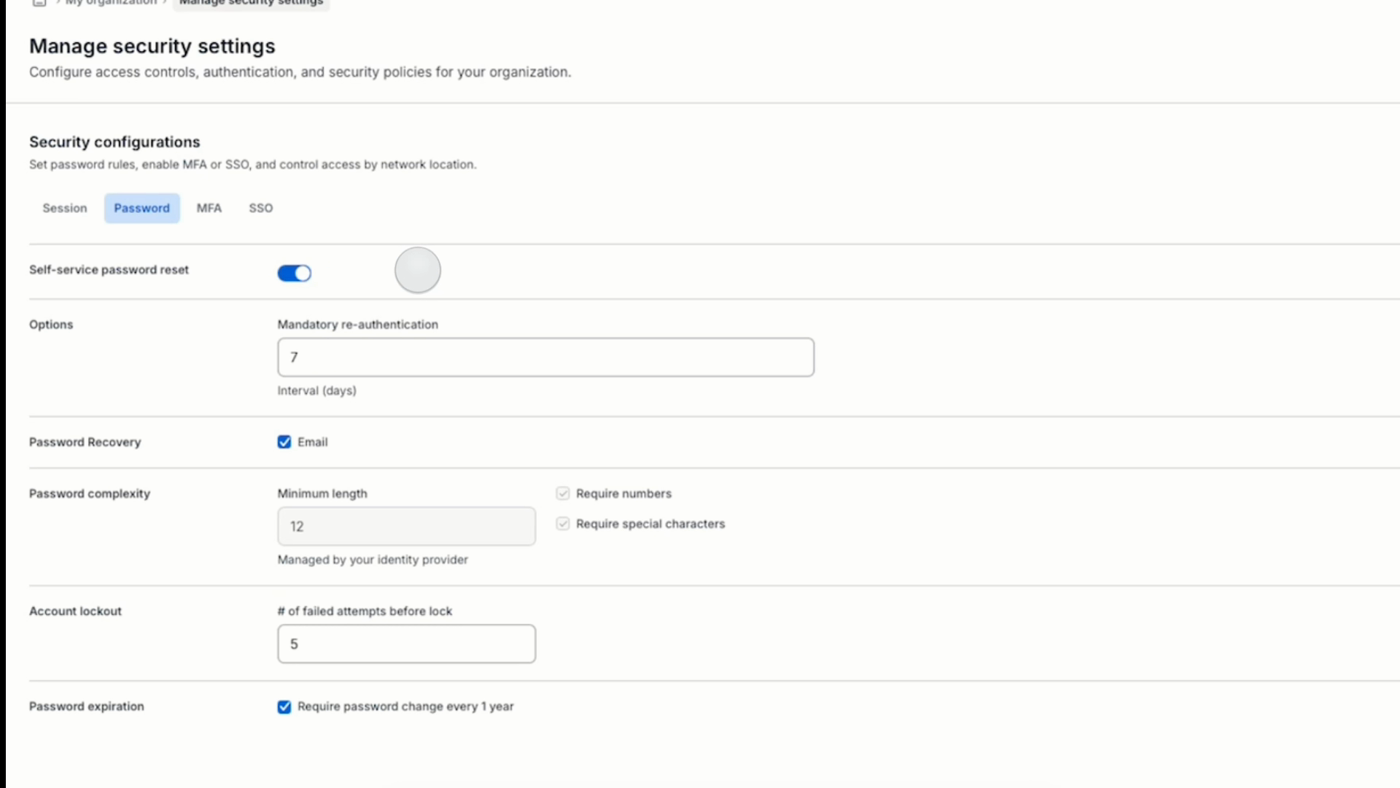Toggle the Require numbers checkbox

[x=563, y=494]
